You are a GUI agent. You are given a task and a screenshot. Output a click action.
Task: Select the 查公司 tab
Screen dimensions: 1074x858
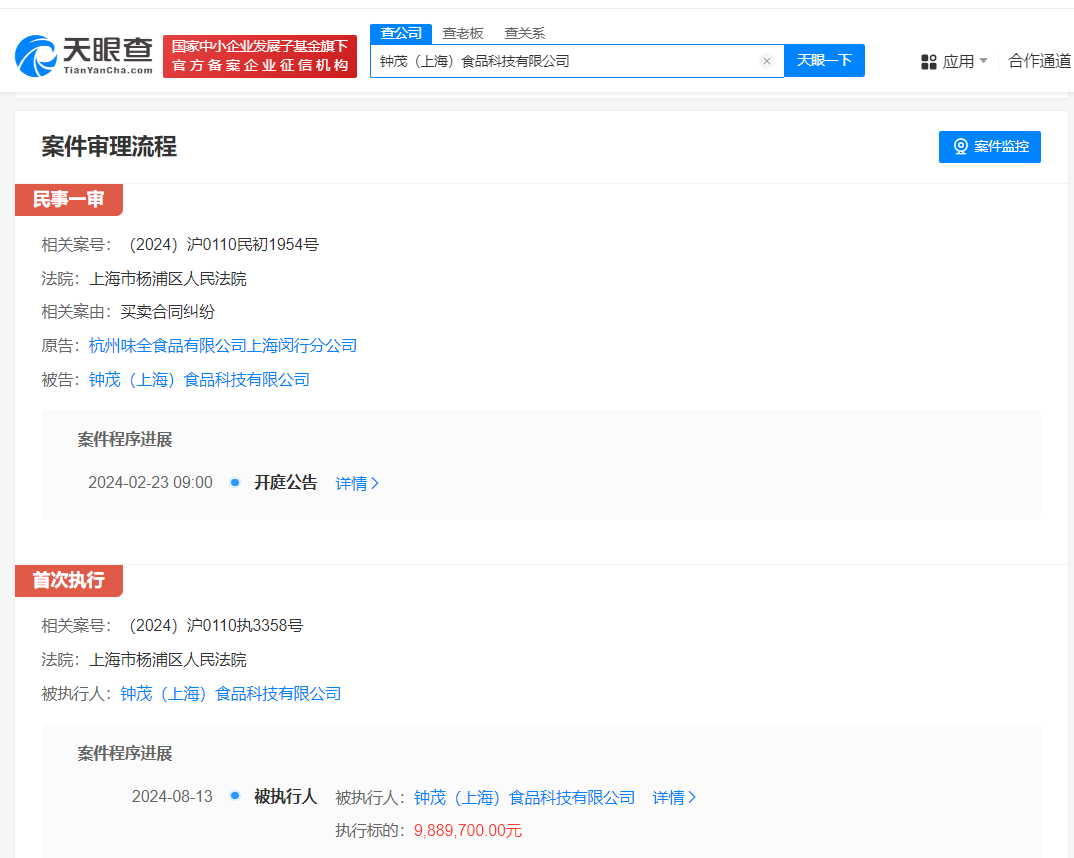pyautogui.click(x=400, y=33)
